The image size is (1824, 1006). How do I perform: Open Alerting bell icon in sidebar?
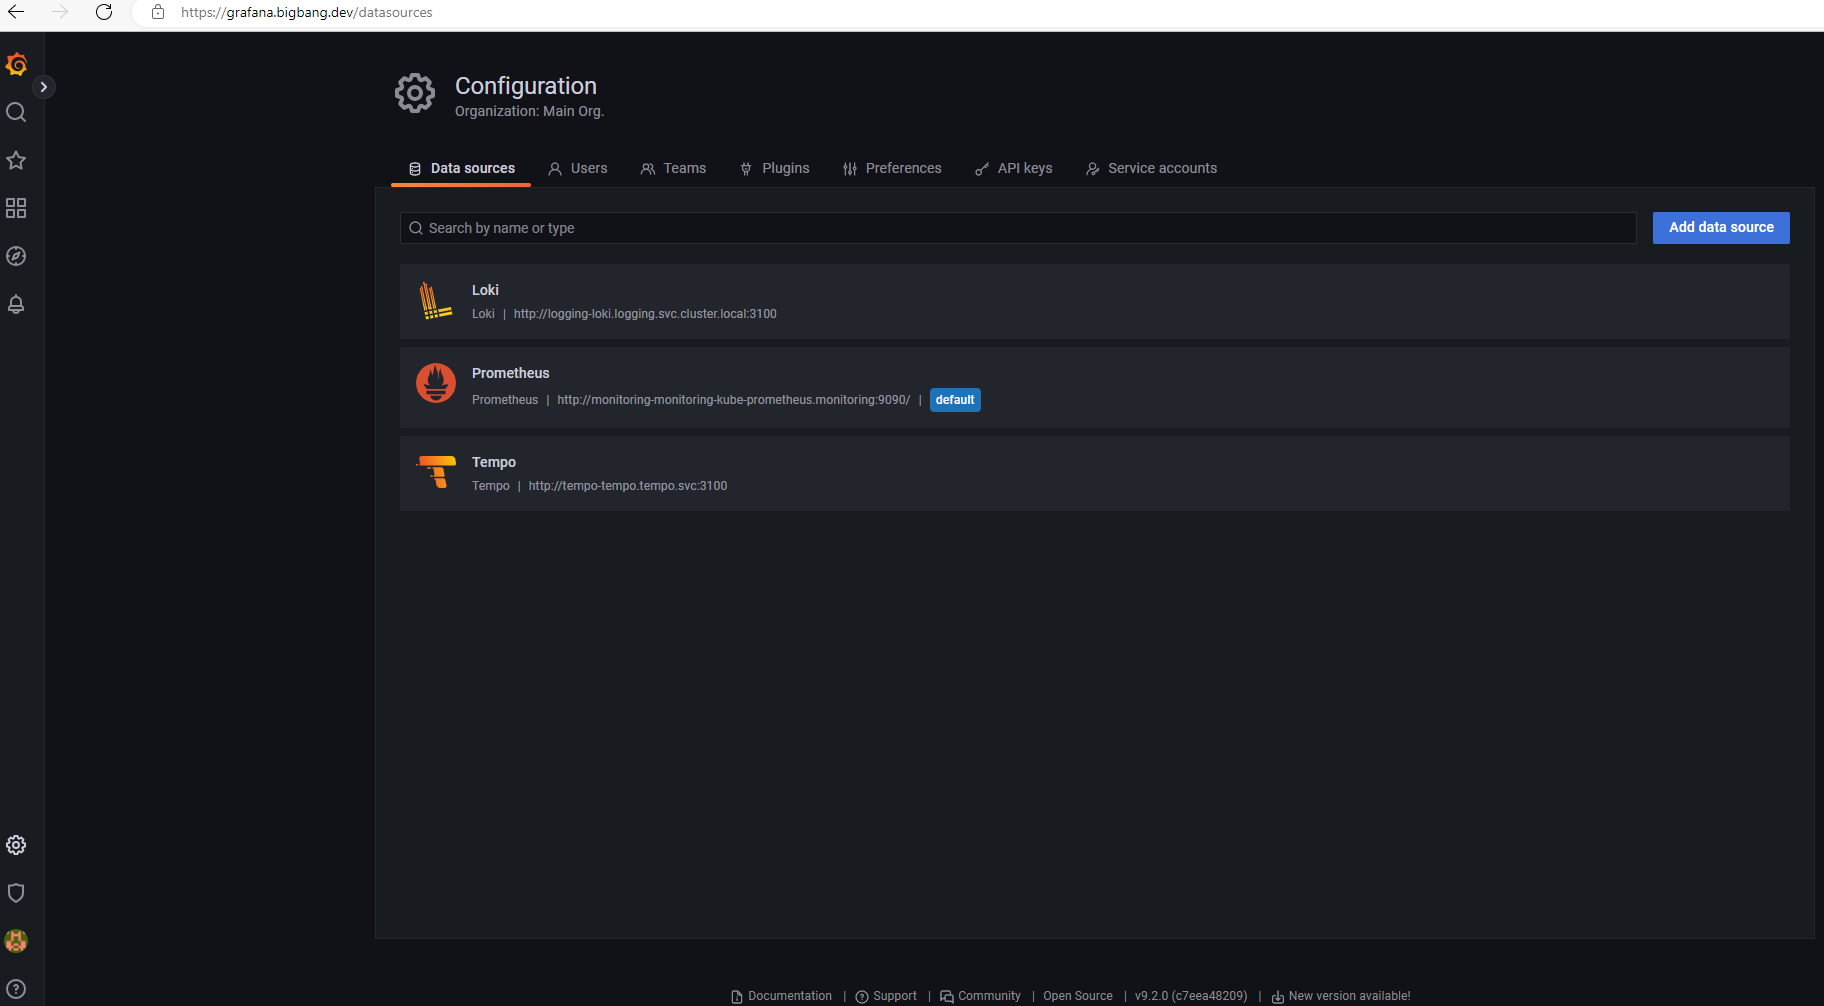click(x=16, y=304)
